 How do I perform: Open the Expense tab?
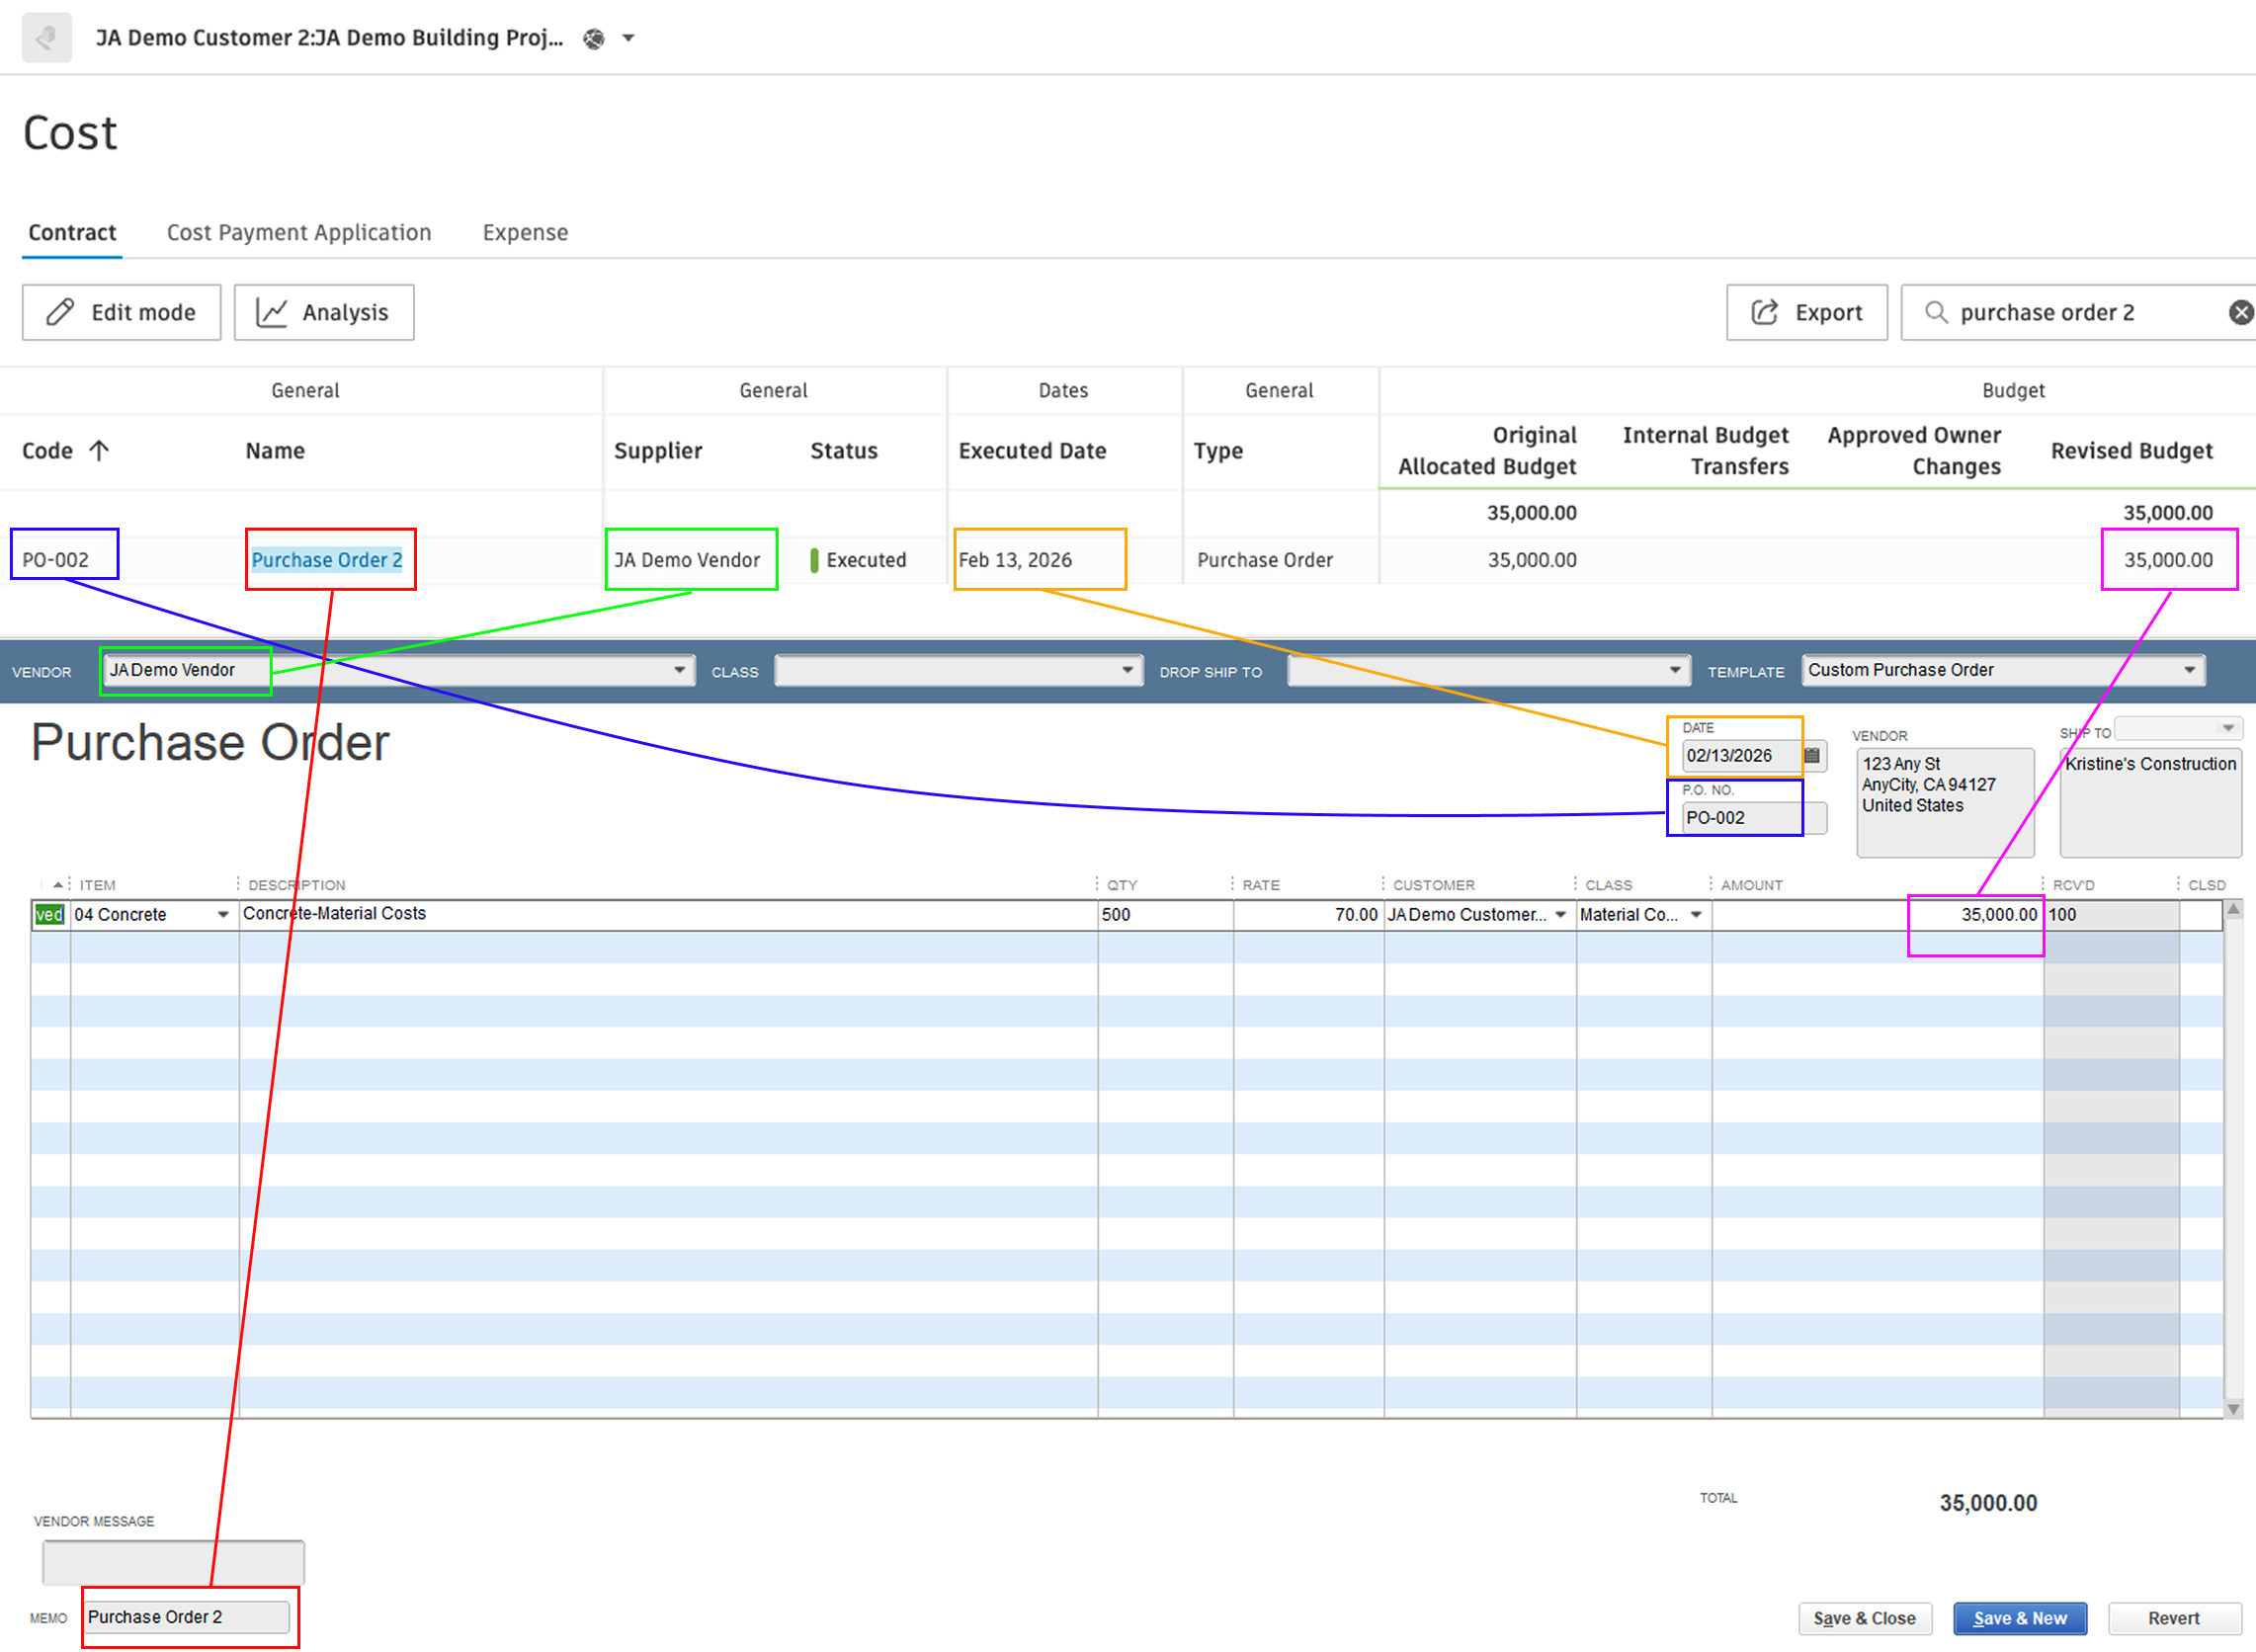click(x=524, y=232)
